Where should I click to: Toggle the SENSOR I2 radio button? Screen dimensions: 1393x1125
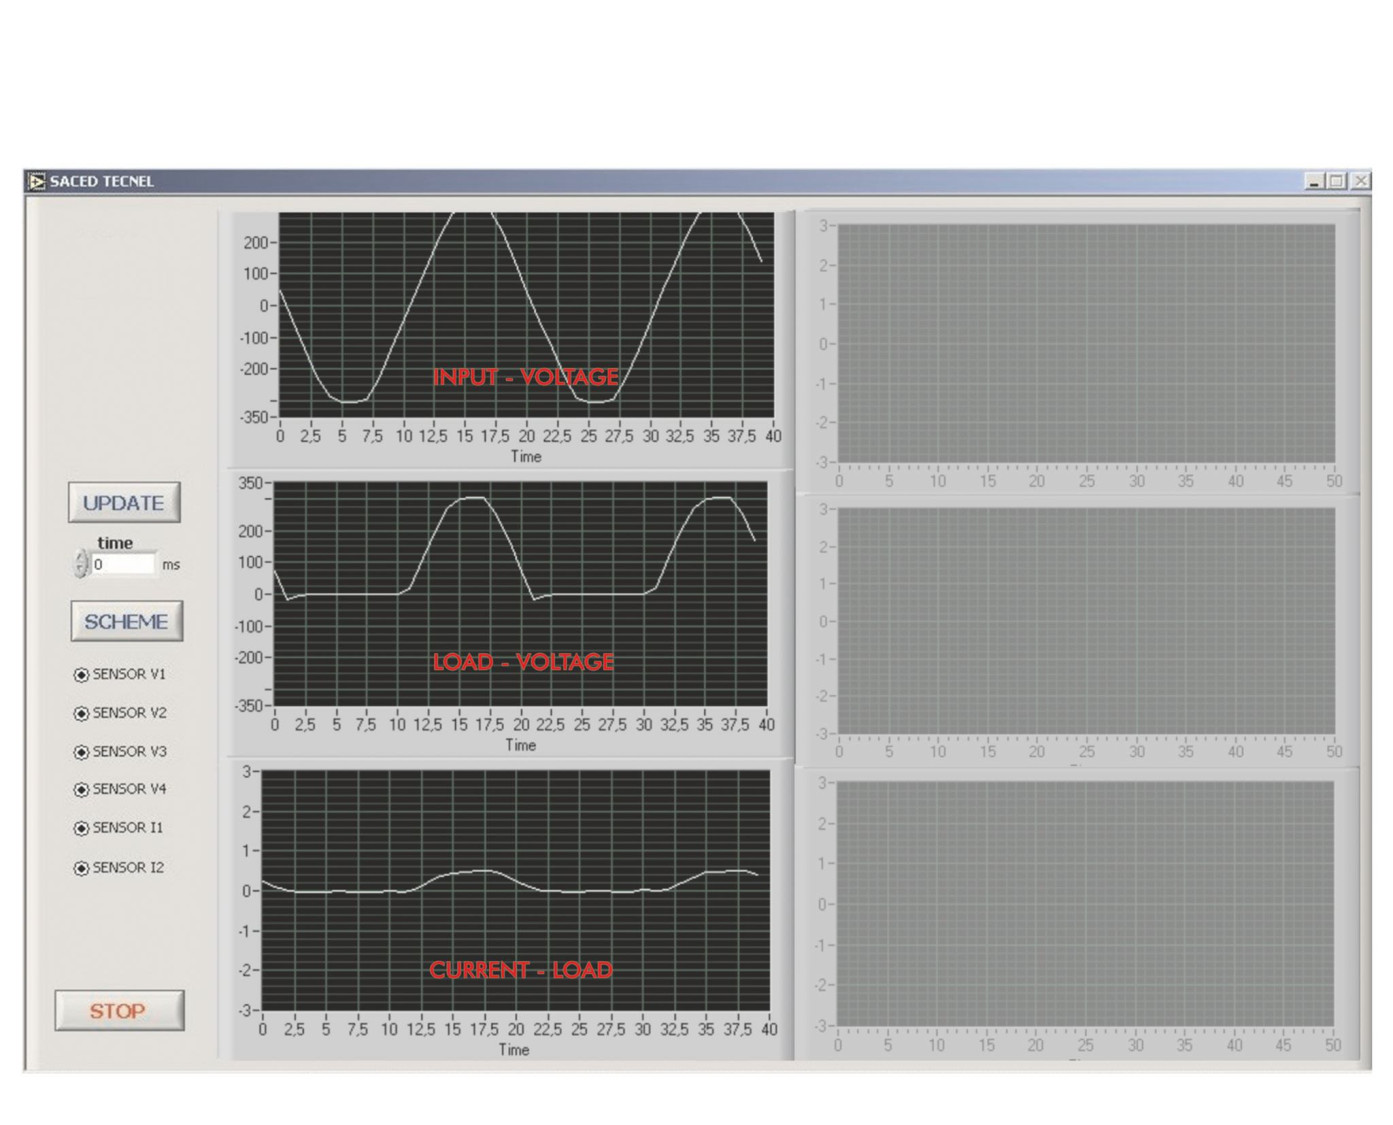click(x=81, y=868)
